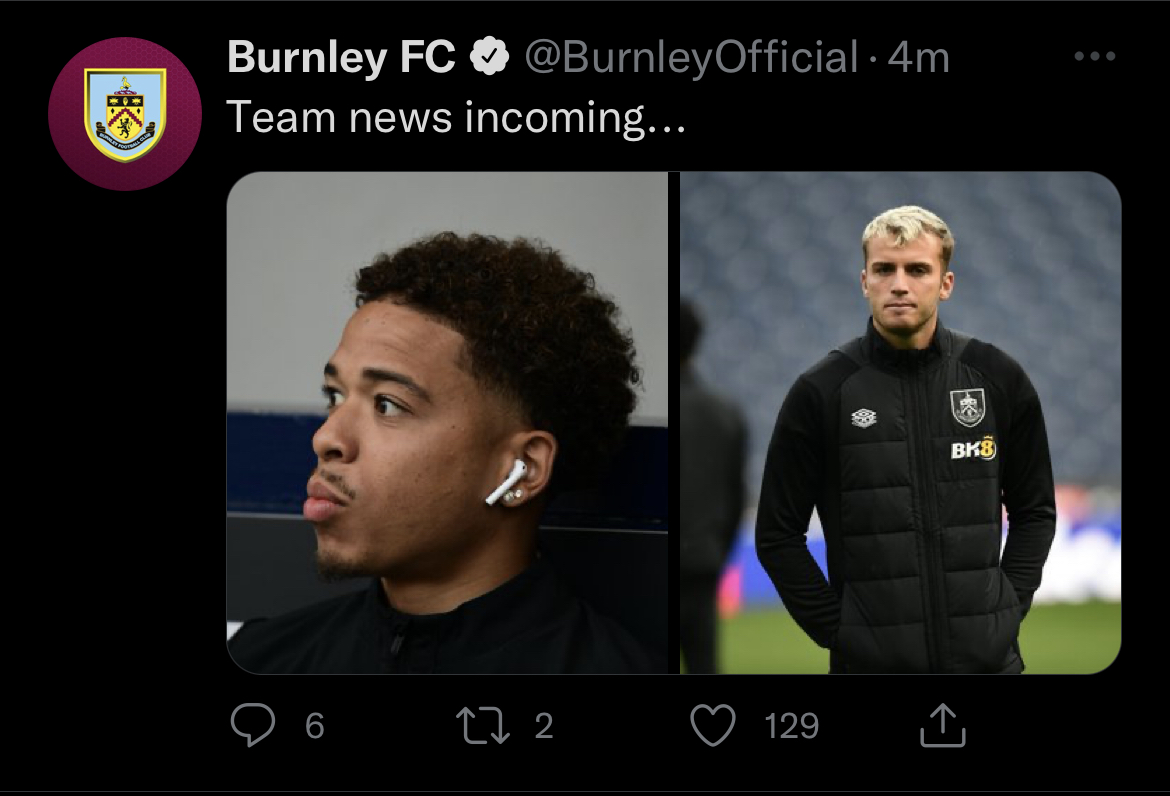Screen dimensions: 1170x796
Task: Click the "Team news incoming..." tweet text
Action: [x=456, y=118]
